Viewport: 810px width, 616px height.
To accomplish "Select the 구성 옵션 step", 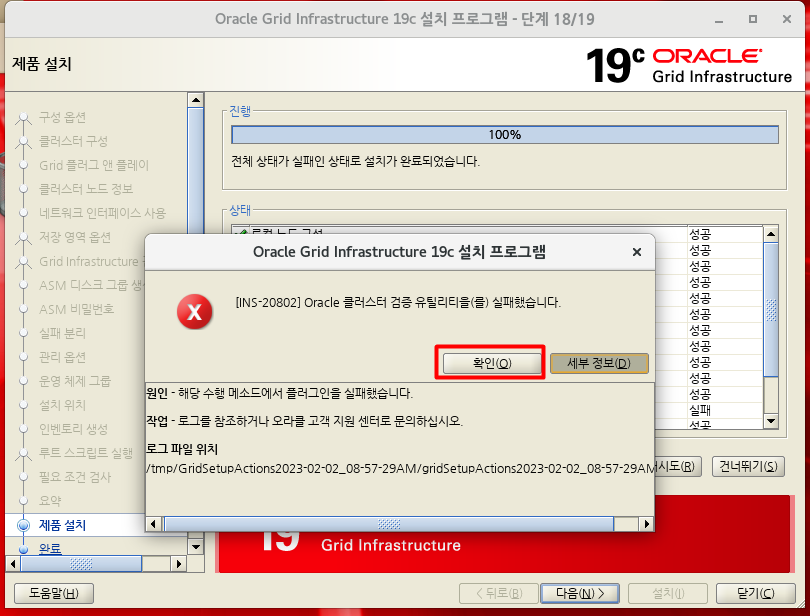I will [x=62, y=117].
